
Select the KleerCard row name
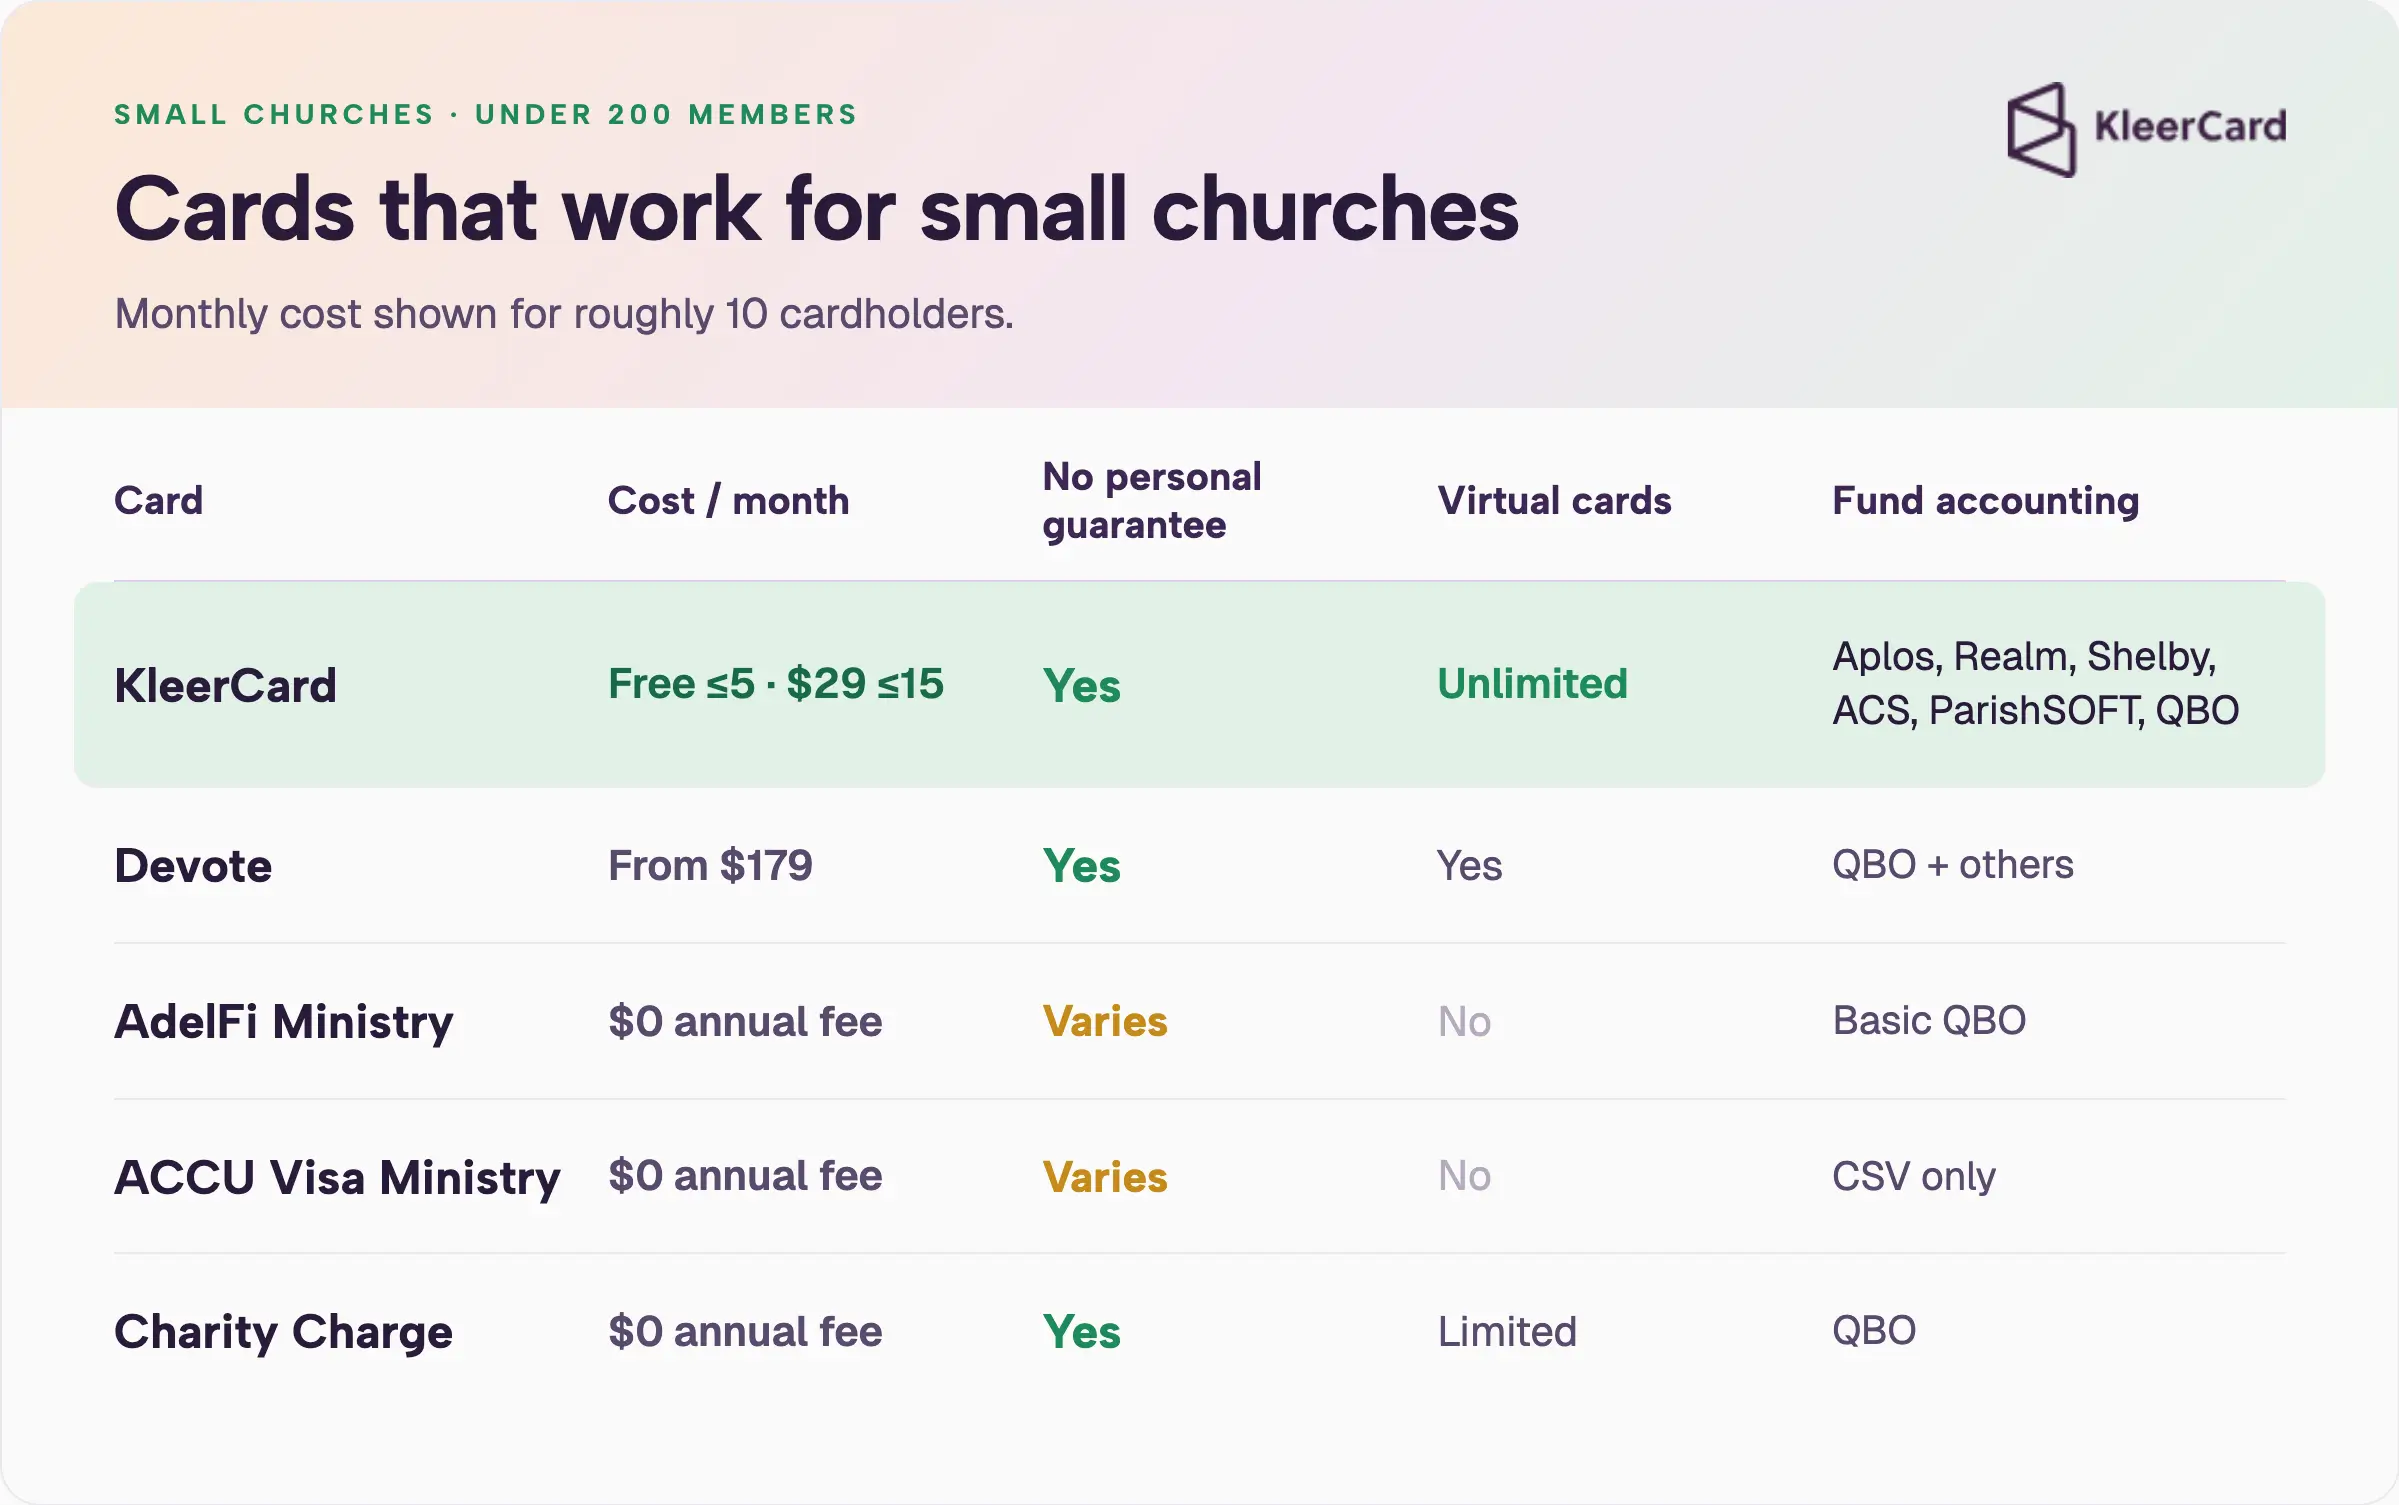coord(225,686)
